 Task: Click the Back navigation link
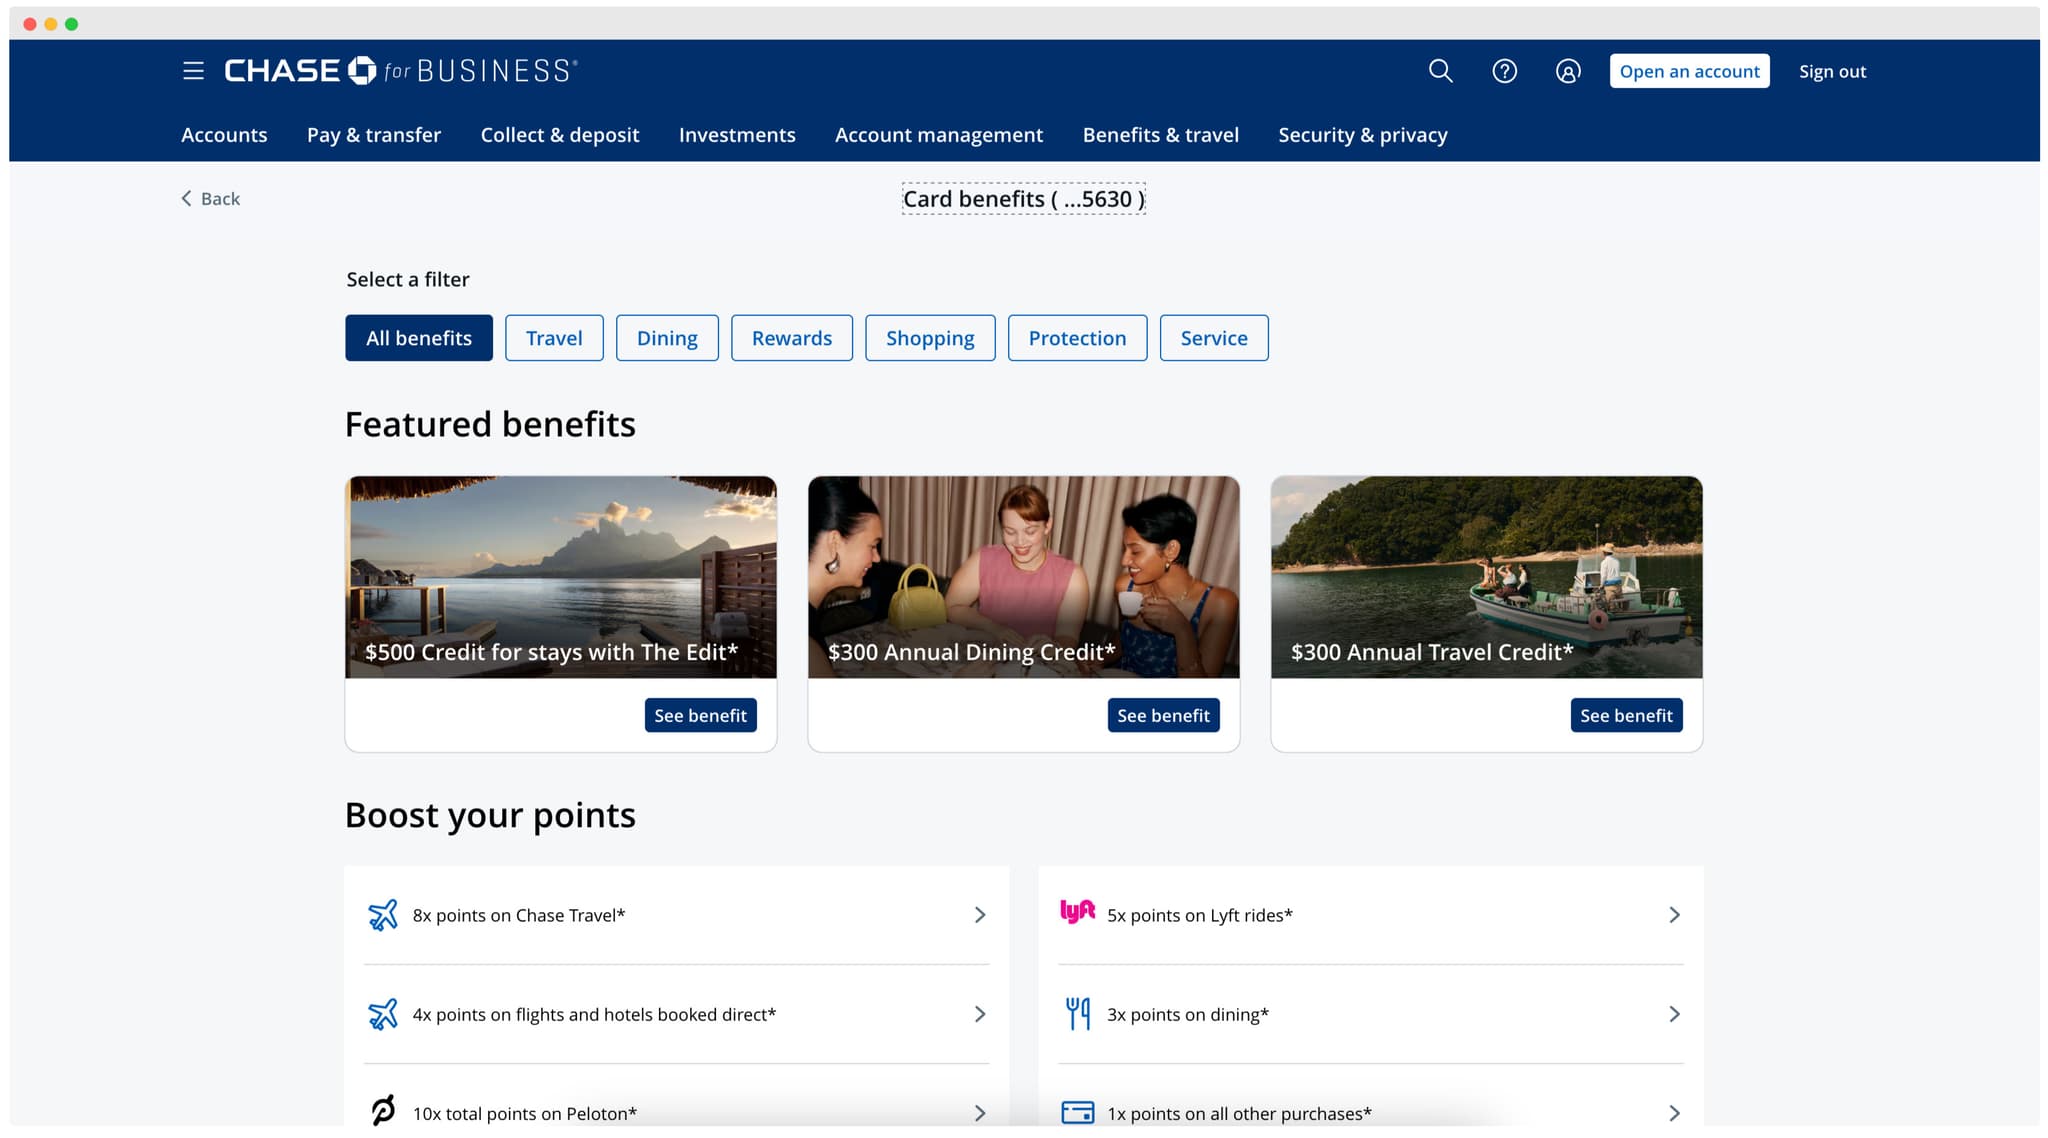click(x=210, y=198)
